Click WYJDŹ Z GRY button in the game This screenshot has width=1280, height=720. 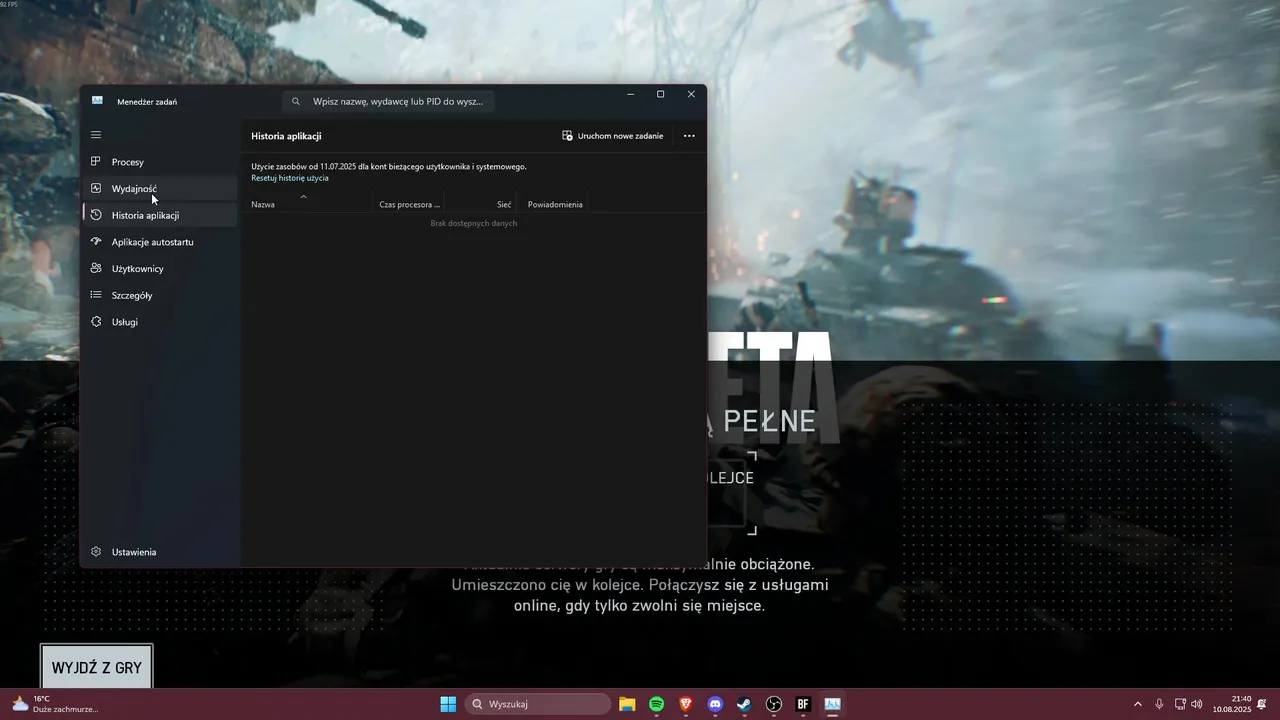pos(97,667)
